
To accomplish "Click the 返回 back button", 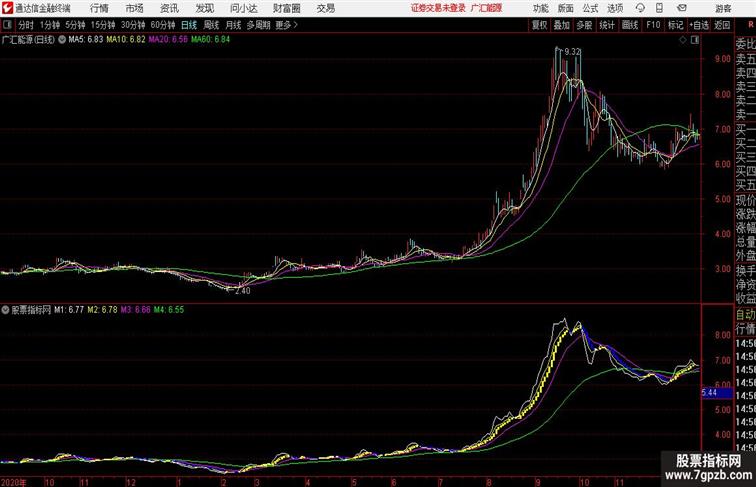I will 722,25.
